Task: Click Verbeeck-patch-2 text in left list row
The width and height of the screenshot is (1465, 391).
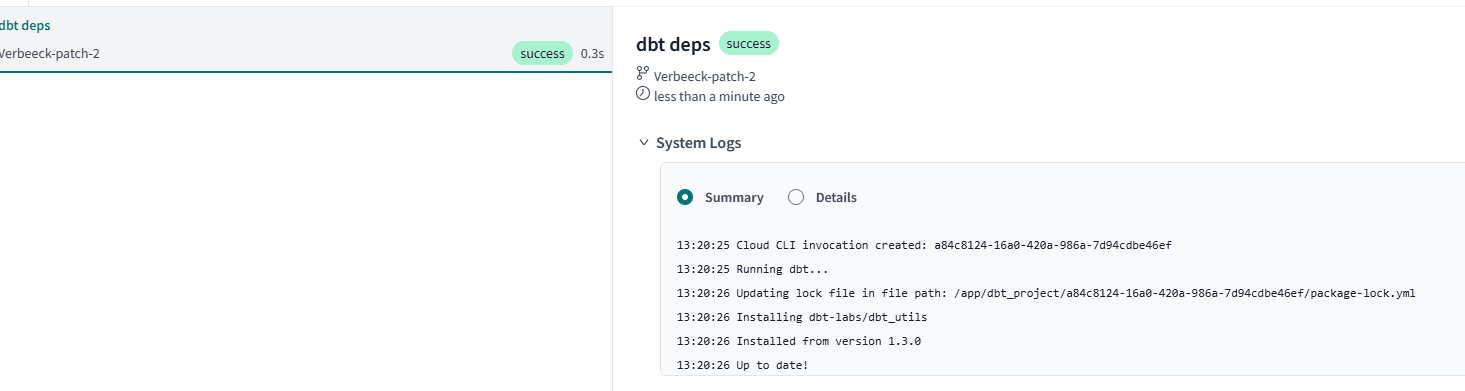Action: 49,53
